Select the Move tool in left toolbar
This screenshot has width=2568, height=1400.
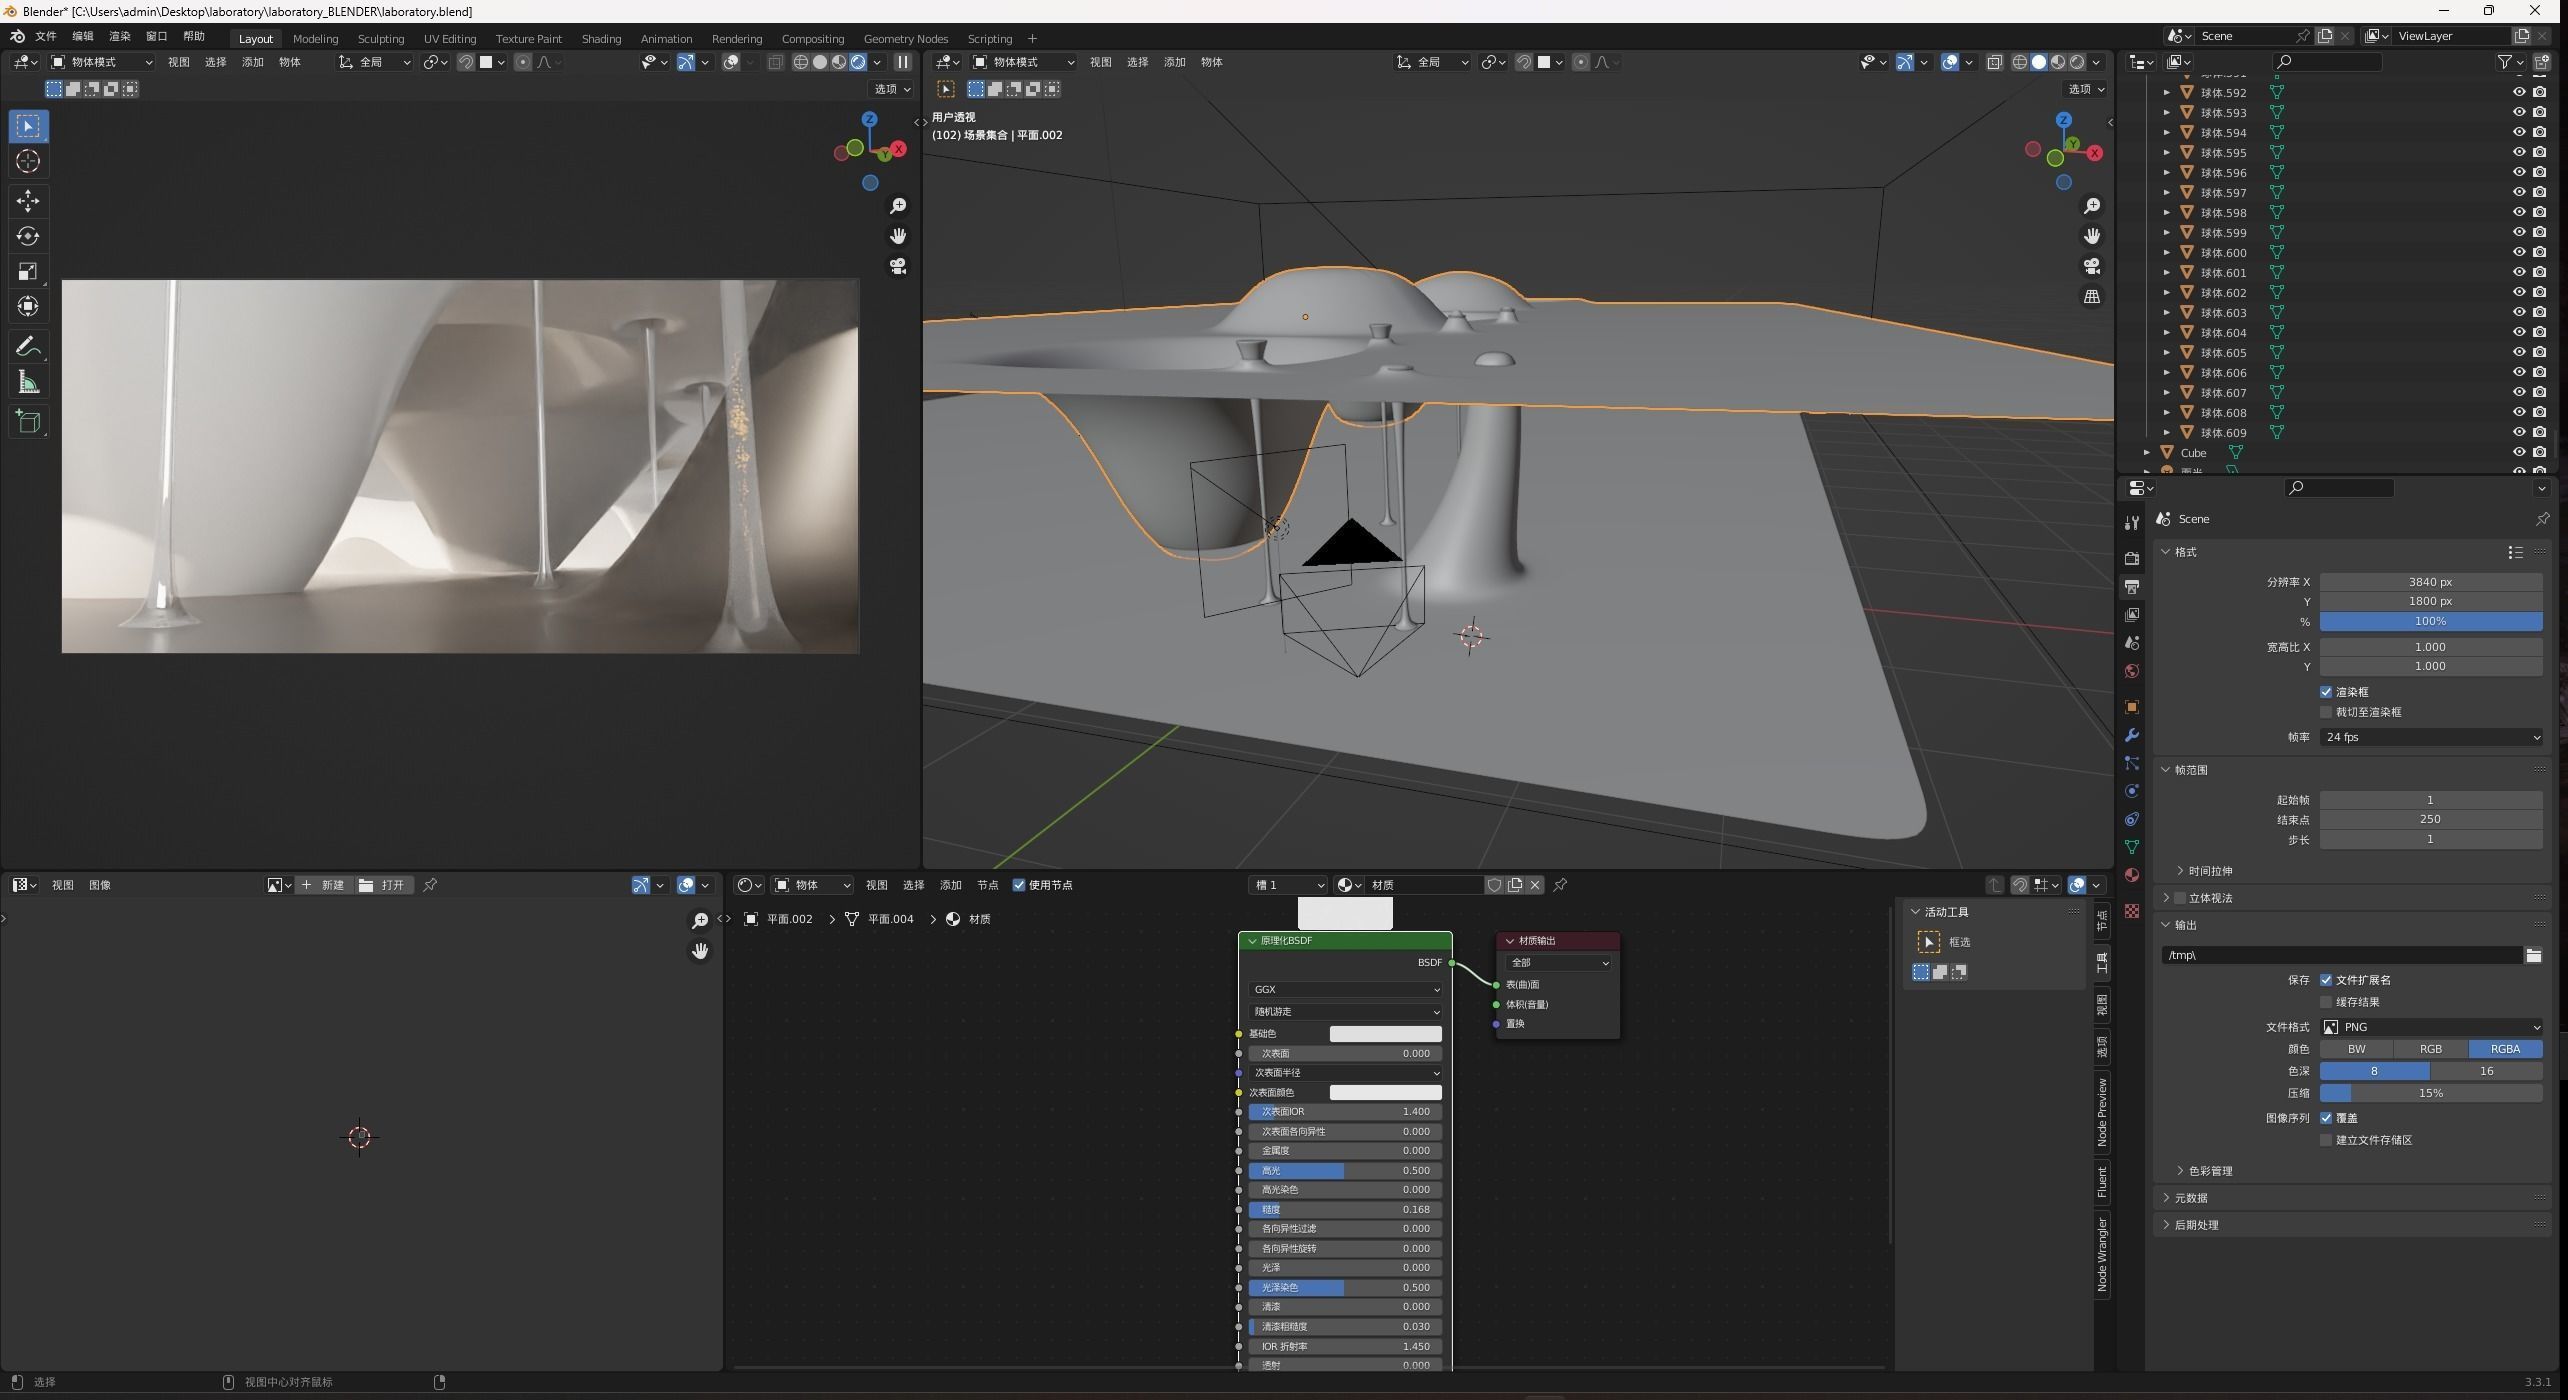(x=28, y=200)
